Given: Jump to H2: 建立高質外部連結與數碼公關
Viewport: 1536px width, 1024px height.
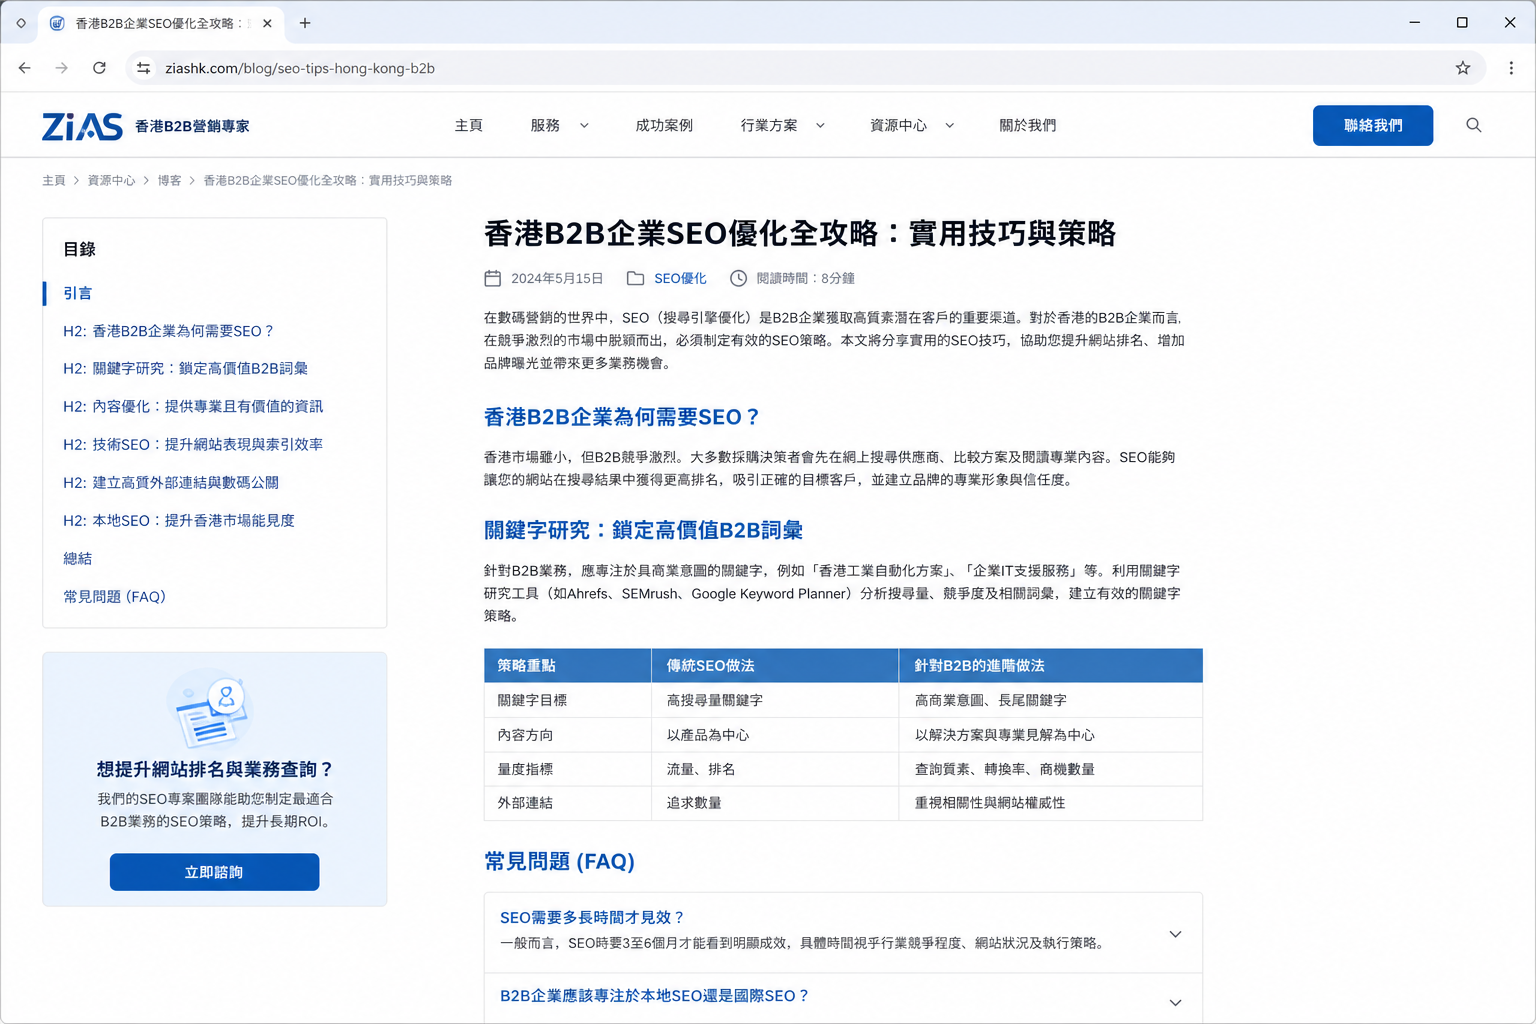Looking at the screenshot, I should click(171, 483).
